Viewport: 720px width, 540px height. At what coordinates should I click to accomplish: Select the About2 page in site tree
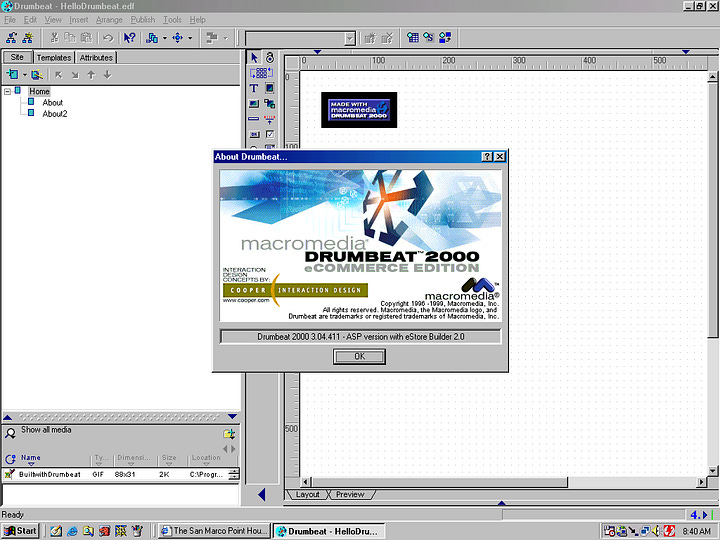[55, 113]
